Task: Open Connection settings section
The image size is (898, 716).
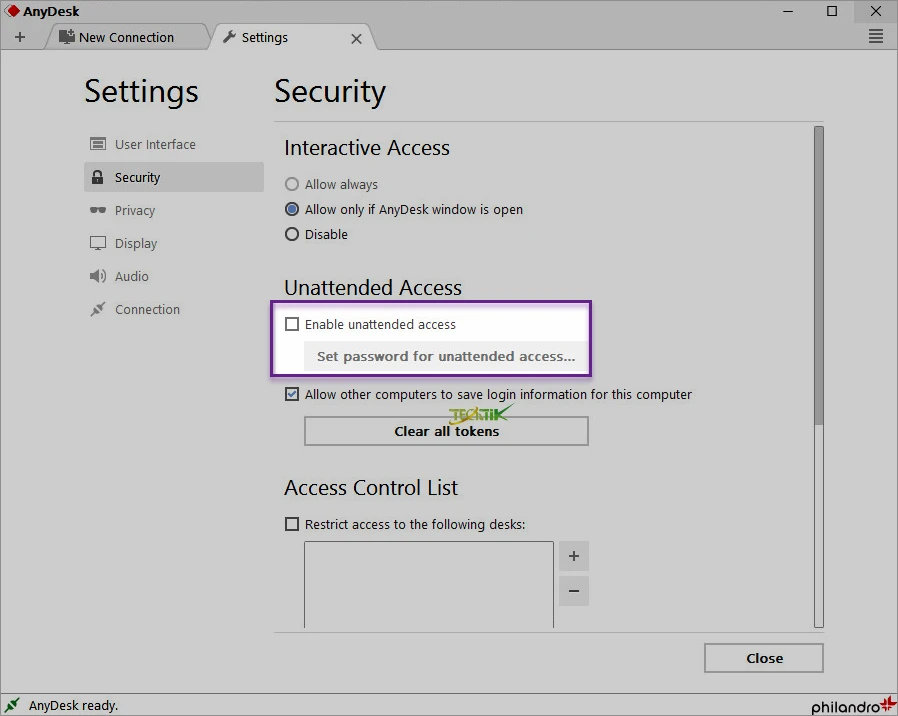Action: pyautogui.click(x=174, y=309)
